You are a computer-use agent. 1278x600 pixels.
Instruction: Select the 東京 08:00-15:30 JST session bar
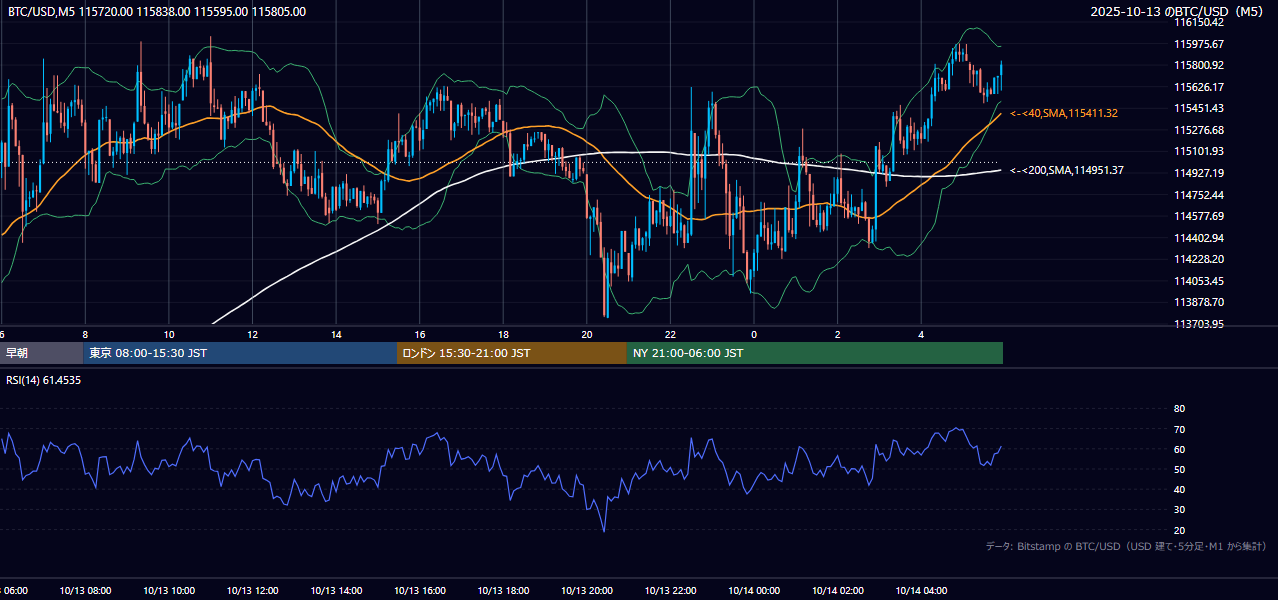[x=240, y=353]
